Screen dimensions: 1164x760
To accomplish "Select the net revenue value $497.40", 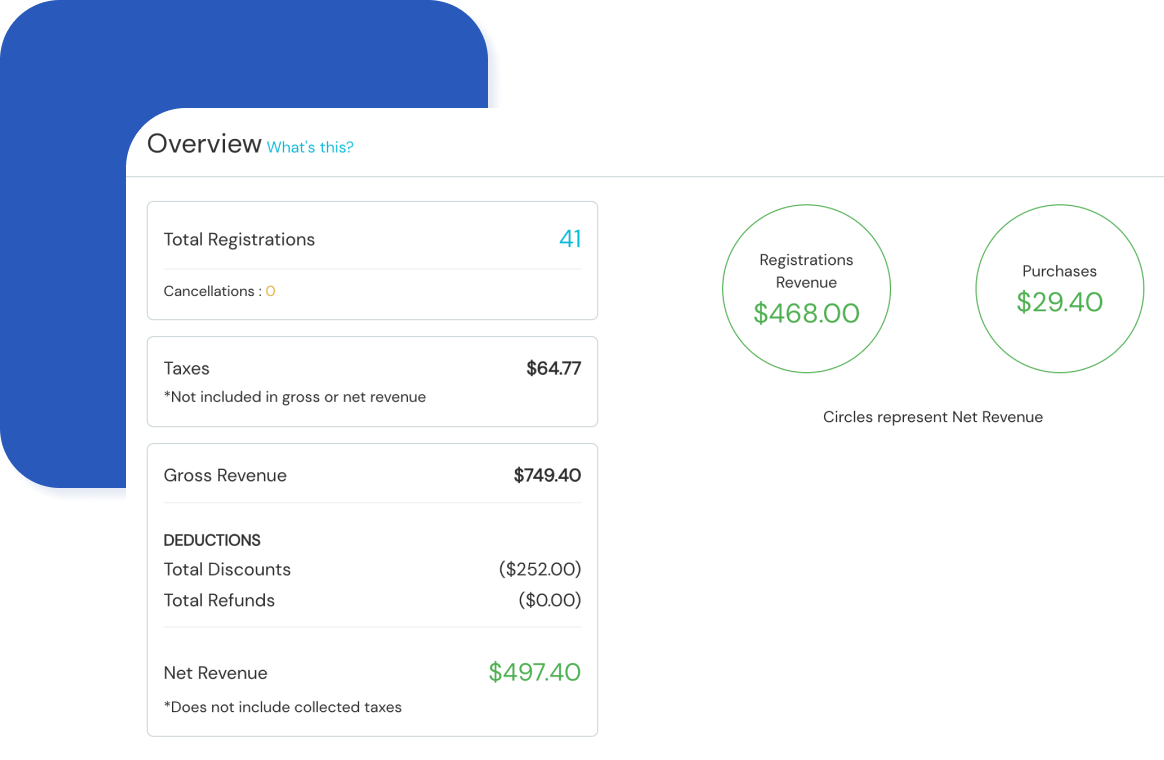I will (x=534, y=672).
